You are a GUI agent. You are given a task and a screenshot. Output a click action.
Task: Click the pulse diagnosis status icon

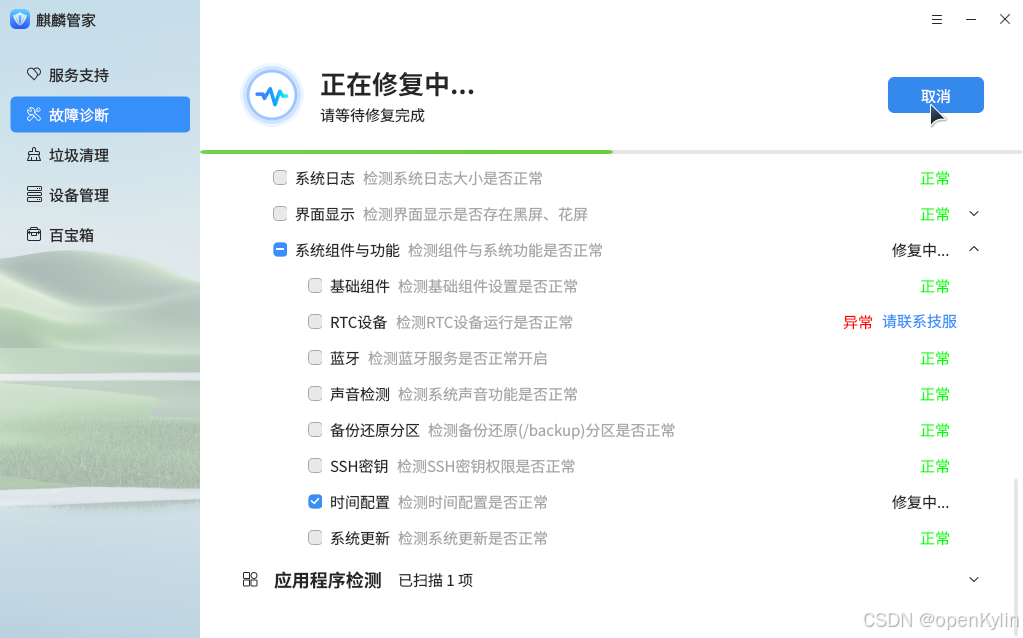tap(272, 95)
